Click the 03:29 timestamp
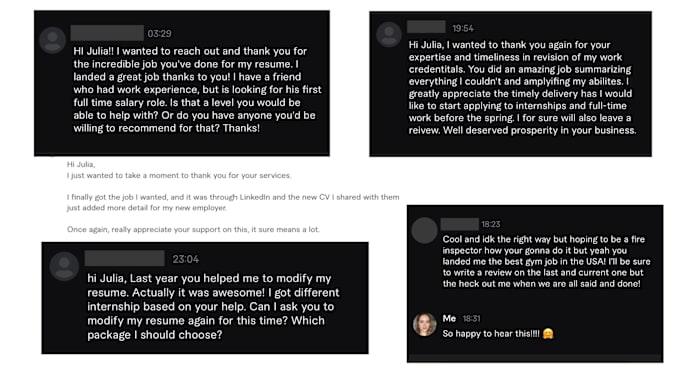Screen dimensions: 680x383 point(159,34)
